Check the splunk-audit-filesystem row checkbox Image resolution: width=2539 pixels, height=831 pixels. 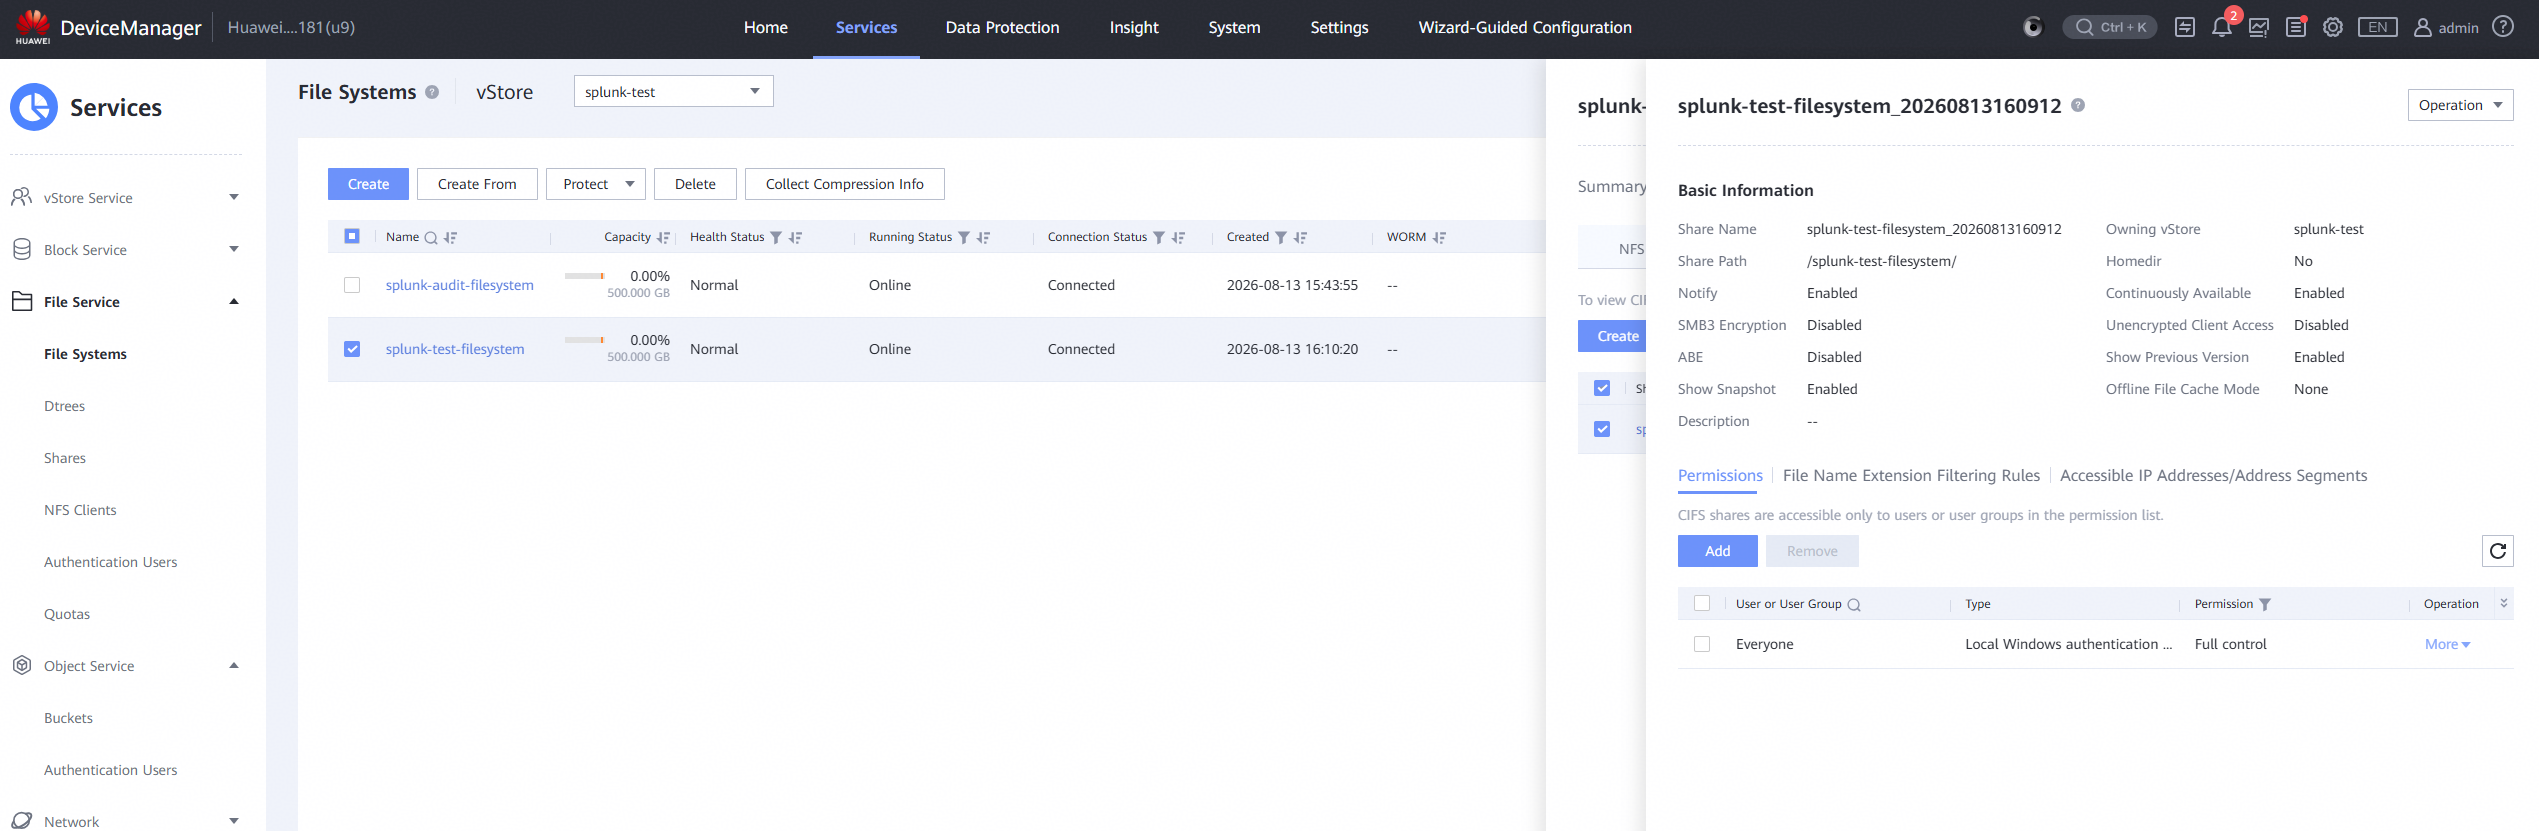(x=352, y=285)
